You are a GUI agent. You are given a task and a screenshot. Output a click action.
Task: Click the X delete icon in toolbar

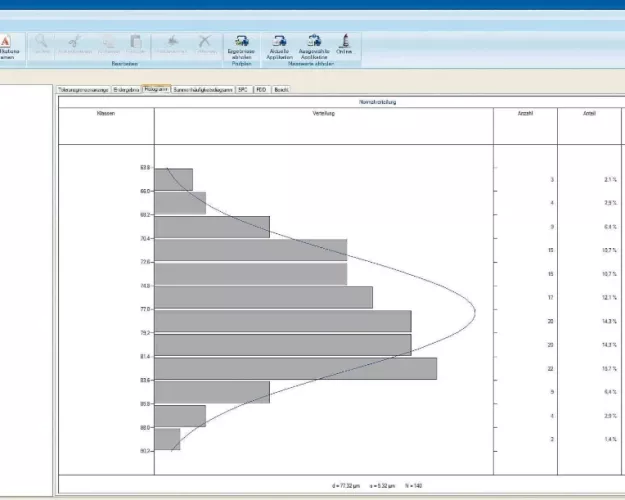point(205,41)
